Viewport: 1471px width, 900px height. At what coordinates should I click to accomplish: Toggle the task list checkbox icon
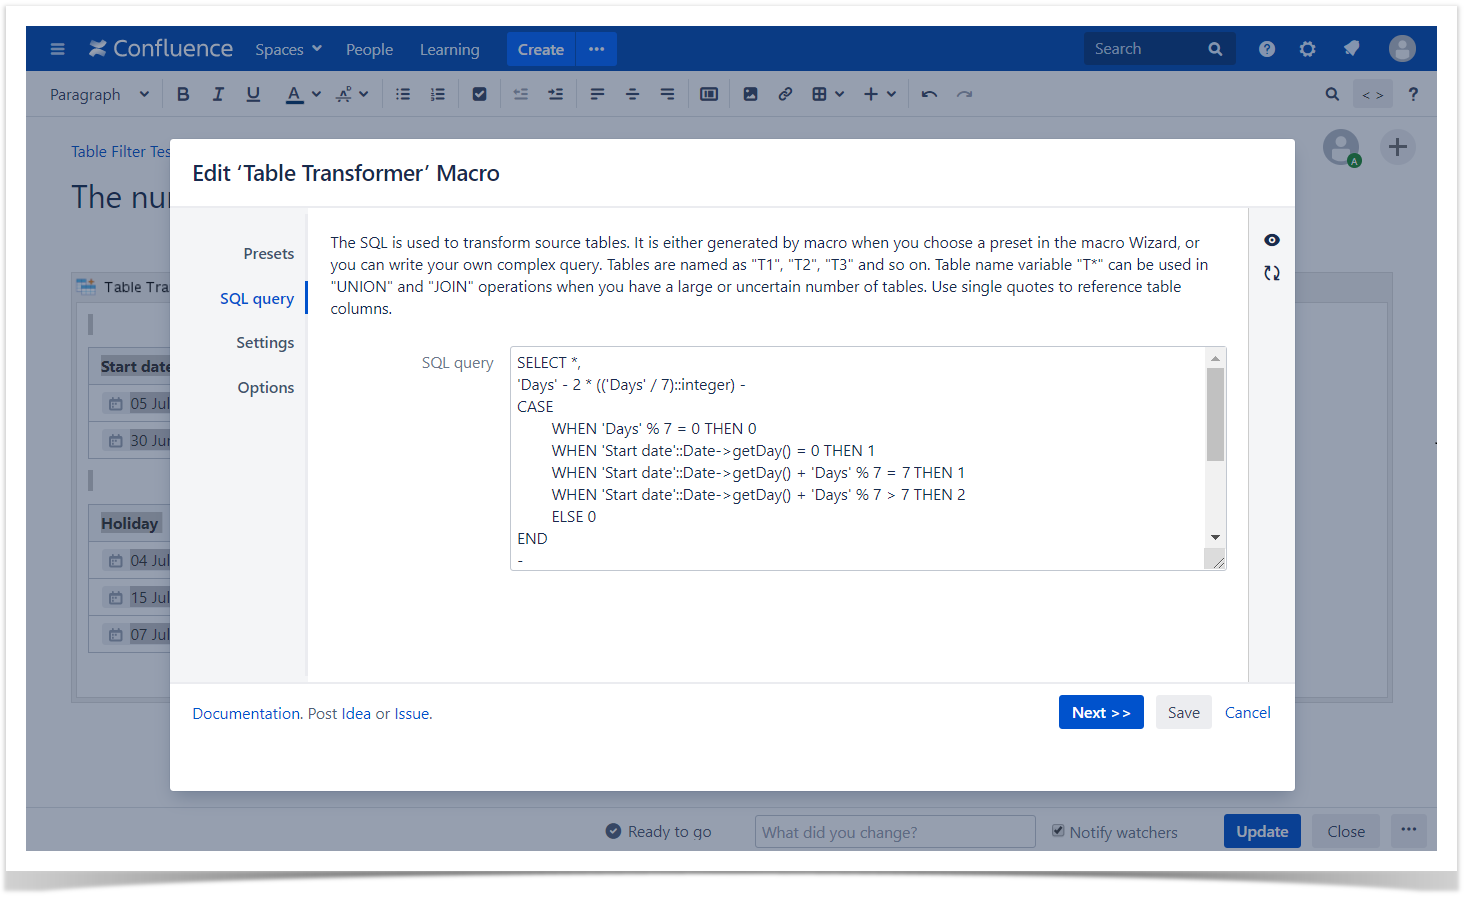pyautogui.click(x=479, y=94)
